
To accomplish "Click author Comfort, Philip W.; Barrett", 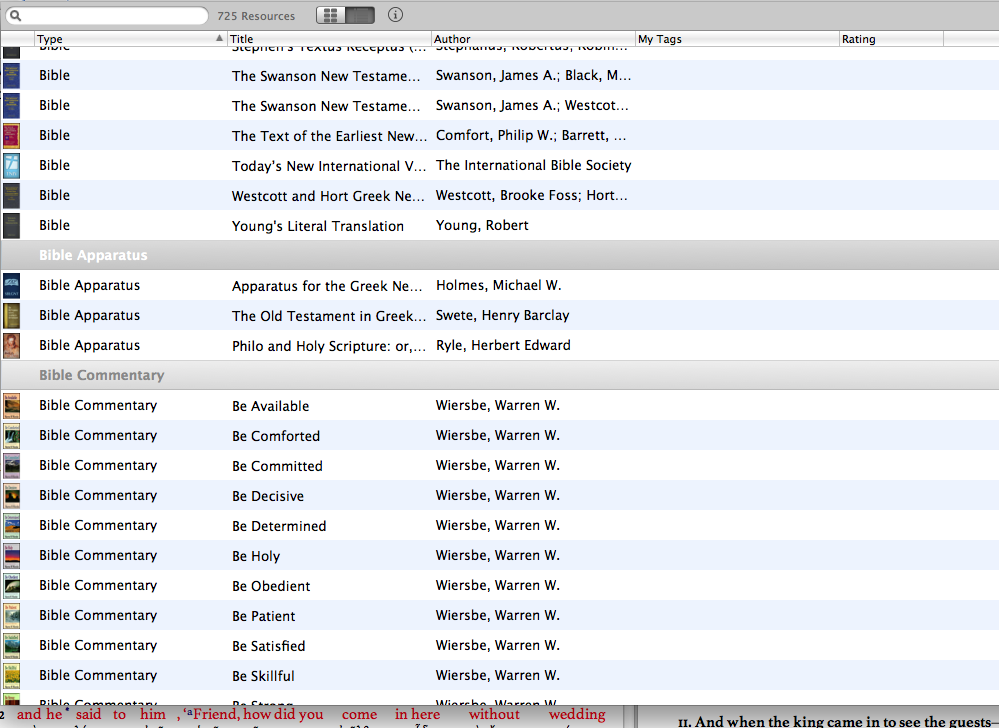I will [531, 136].
